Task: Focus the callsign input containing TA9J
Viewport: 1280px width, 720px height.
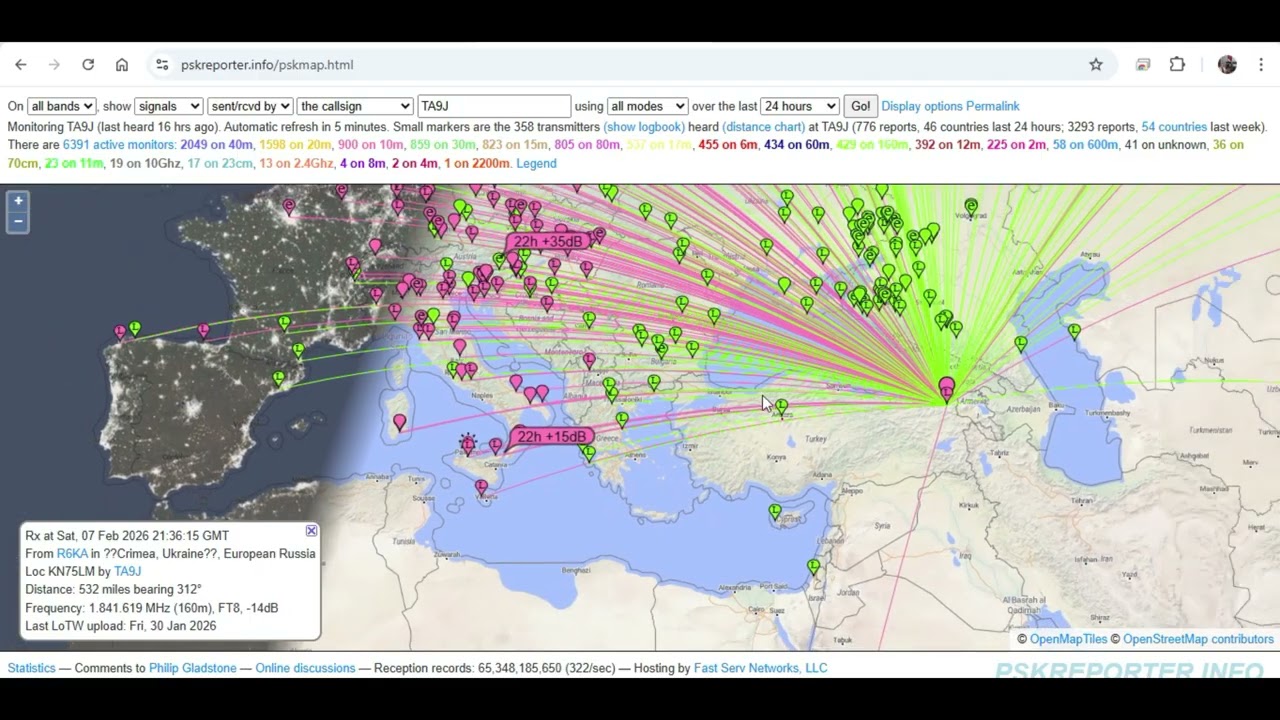Action: coord(494,106)
